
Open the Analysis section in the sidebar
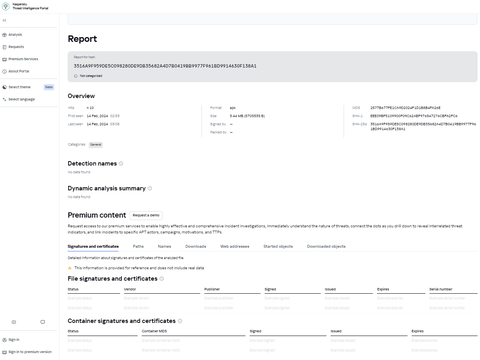(12, 35)
